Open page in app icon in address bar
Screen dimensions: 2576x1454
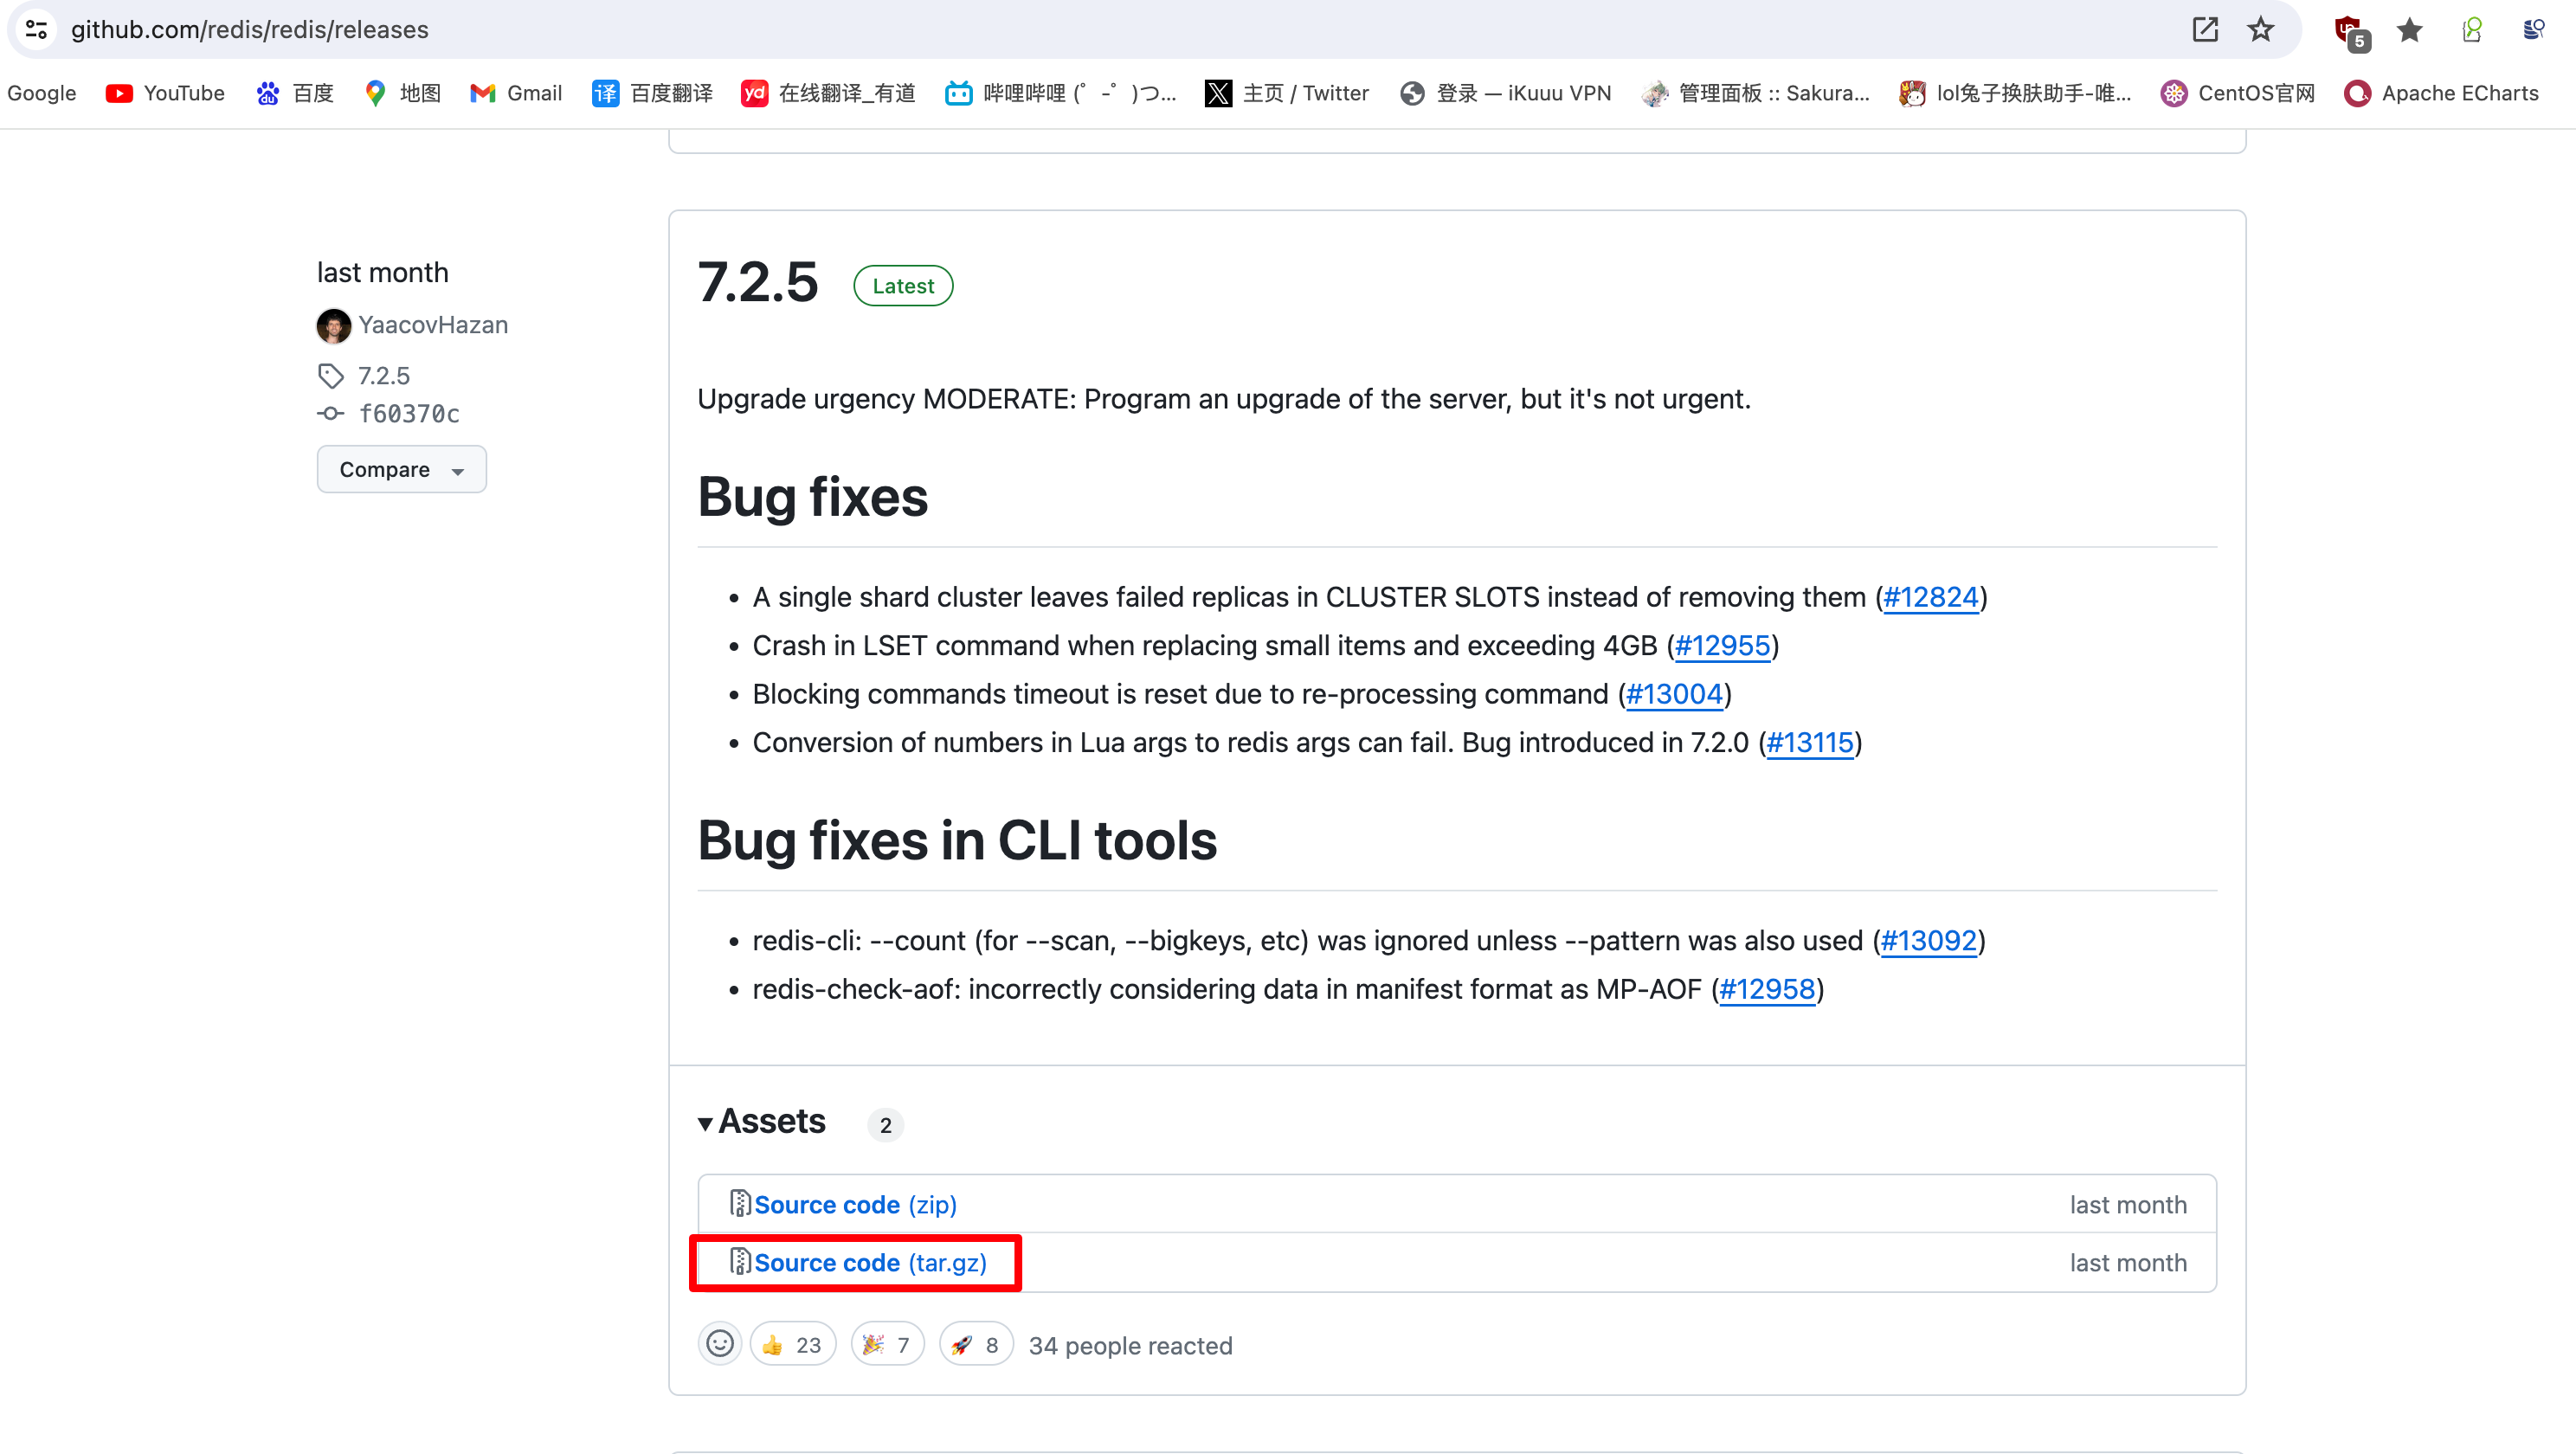[x=2205, y=29]
